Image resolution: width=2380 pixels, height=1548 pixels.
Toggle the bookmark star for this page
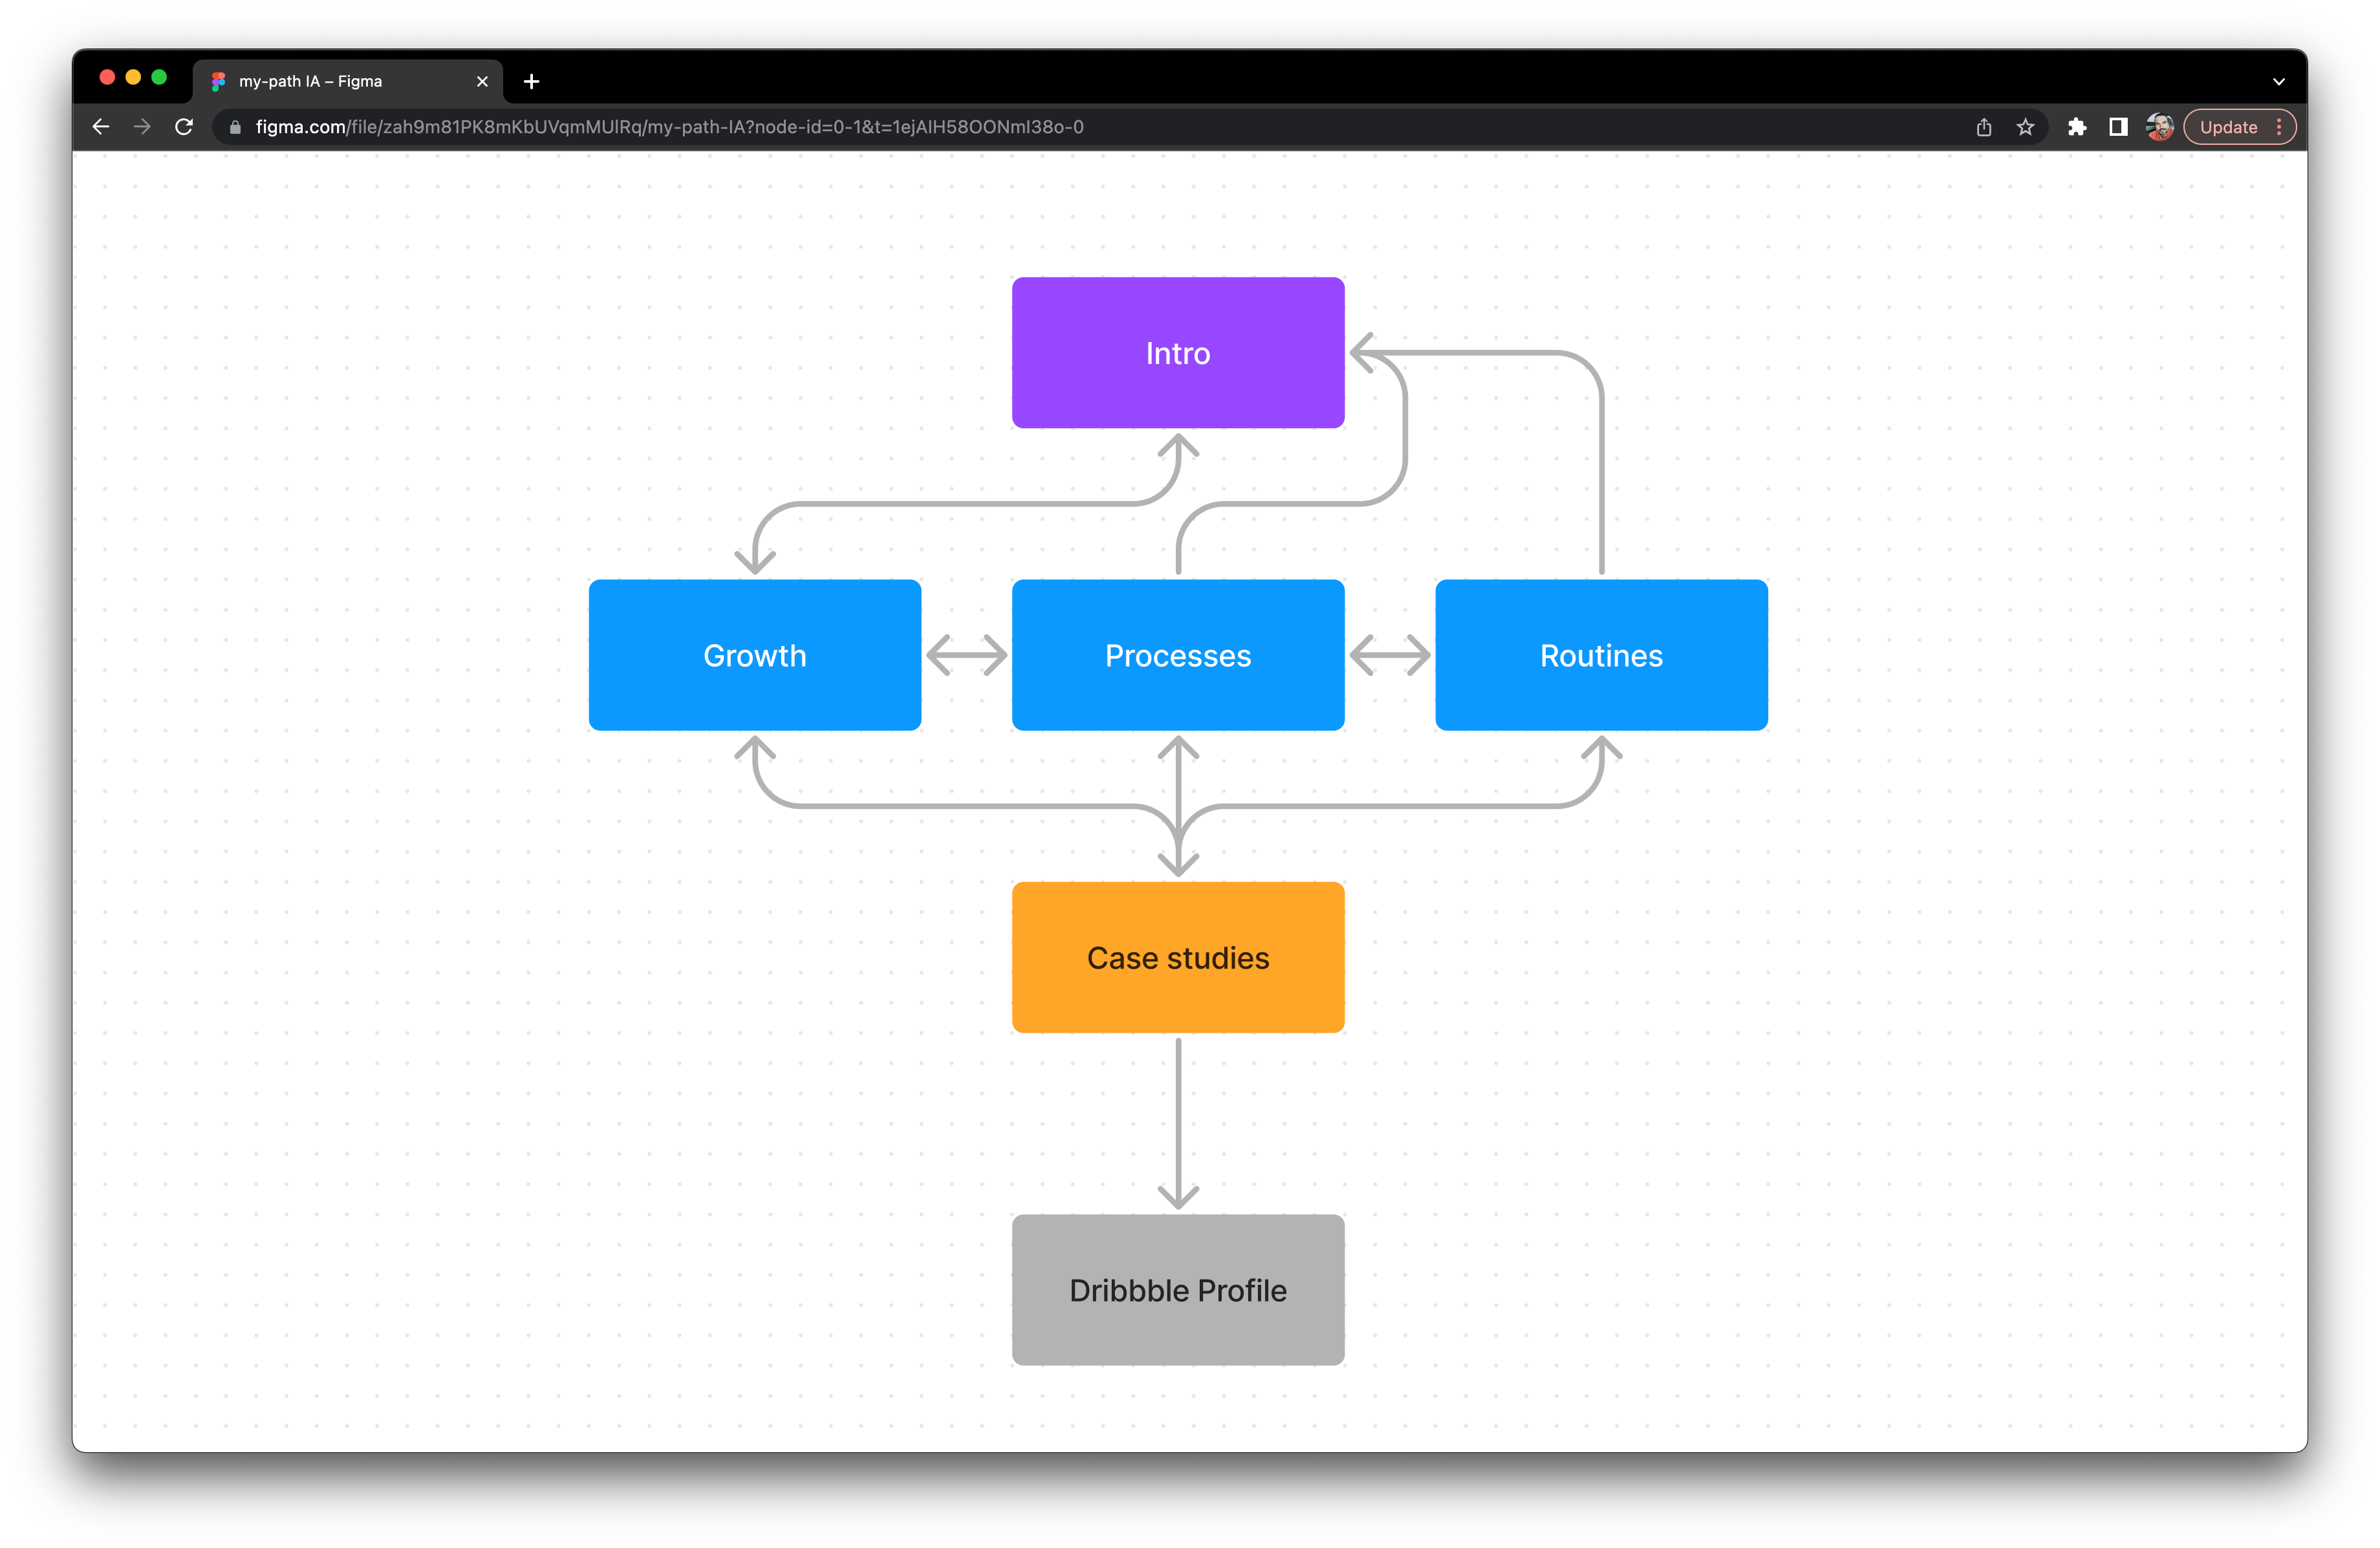[2026, 127]
